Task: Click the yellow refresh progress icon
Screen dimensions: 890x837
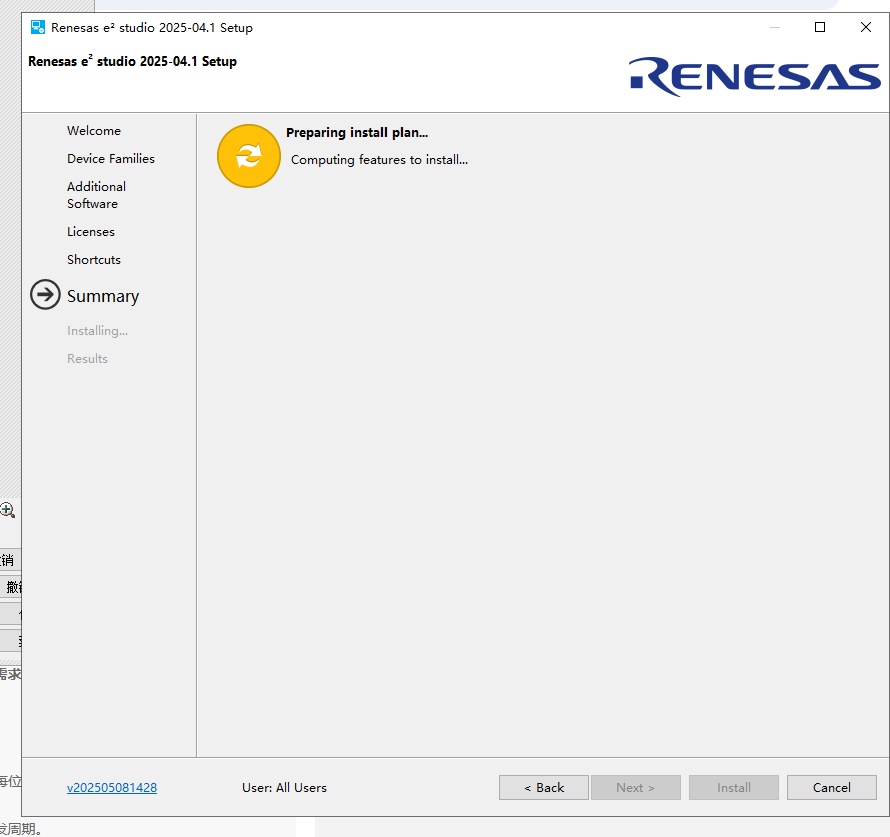Action: click(249, 156)
